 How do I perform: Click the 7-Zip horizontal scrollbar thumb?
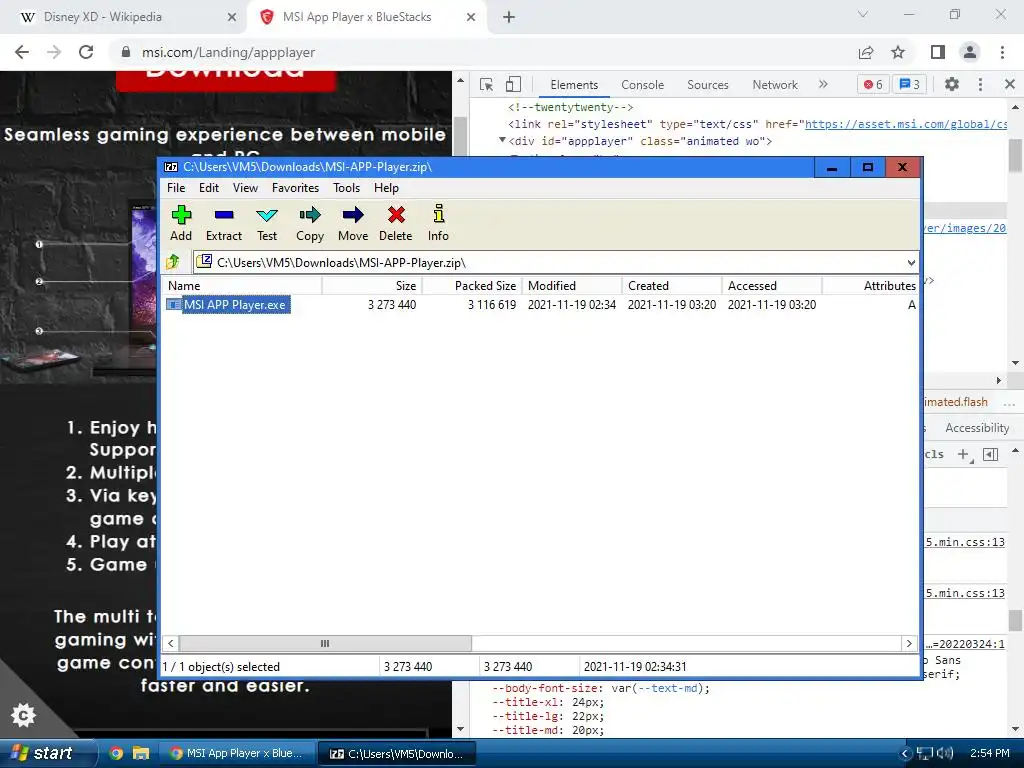pyautogui.click(x=325, y=643)
